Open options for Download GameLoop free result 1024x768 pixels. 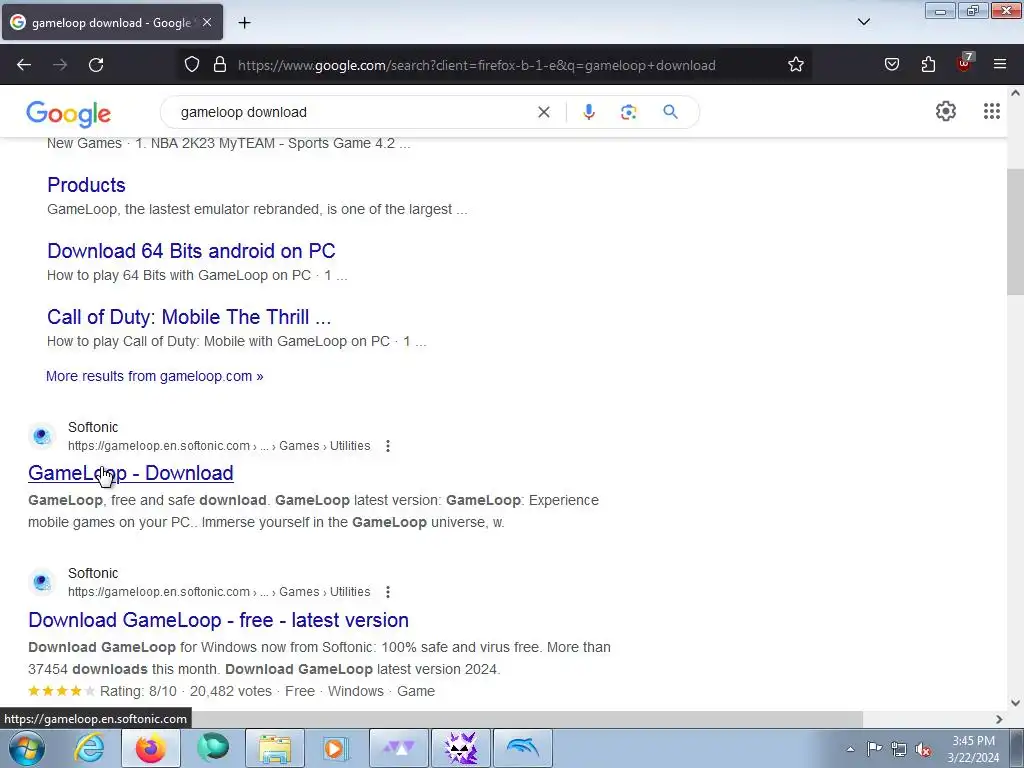click(x=388, y=592)
